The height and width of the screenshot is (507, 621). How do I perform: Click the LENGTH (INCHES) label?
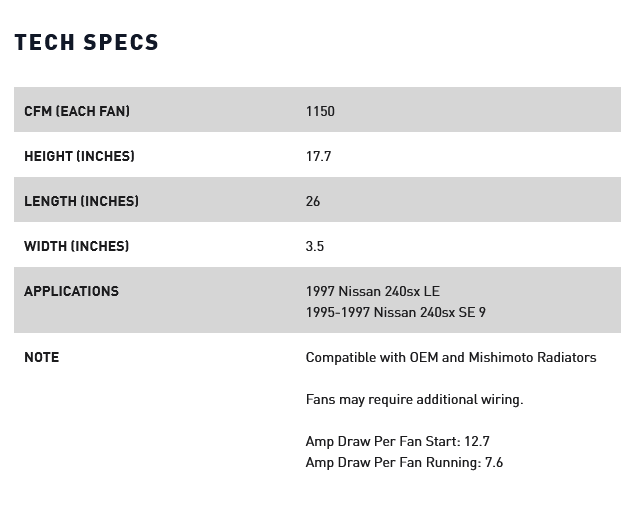[81, 201]
